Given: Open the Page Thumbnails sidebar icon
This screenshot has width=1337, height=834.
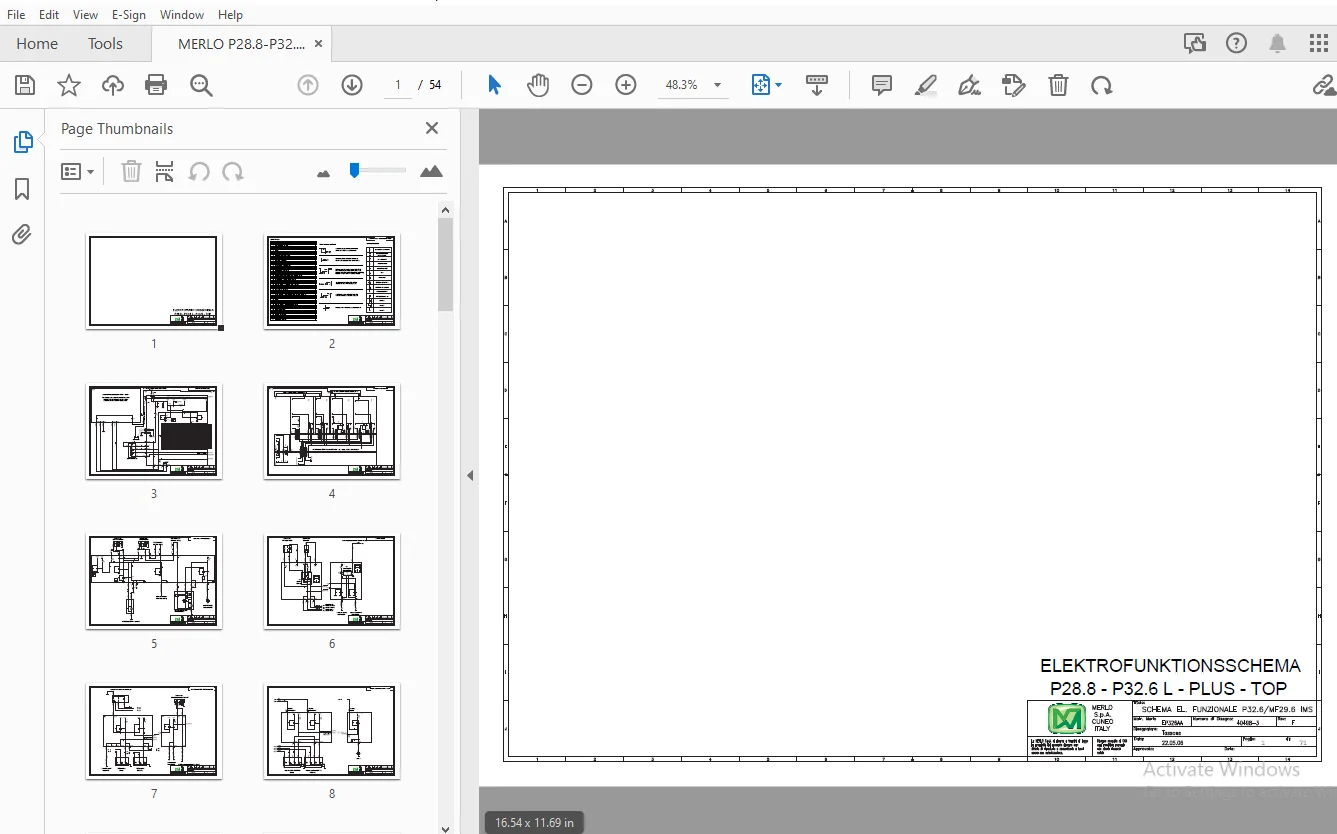Looking at the screenshot, I should point(22,142).
